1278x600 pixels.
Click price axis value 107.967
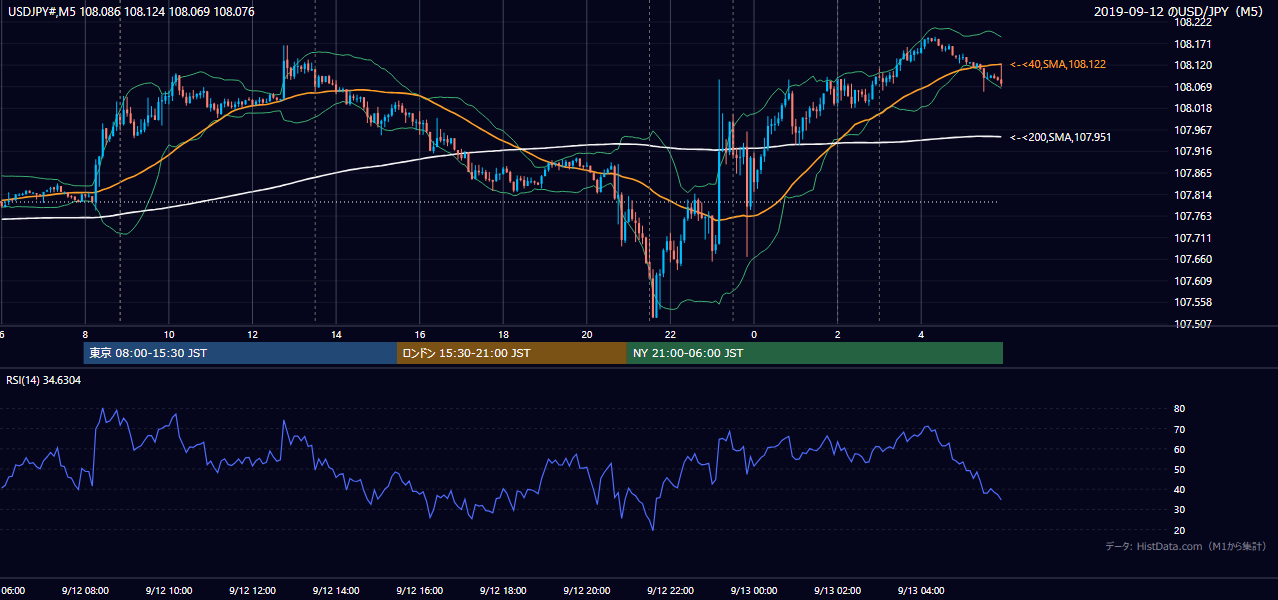tap(1193, 130)
